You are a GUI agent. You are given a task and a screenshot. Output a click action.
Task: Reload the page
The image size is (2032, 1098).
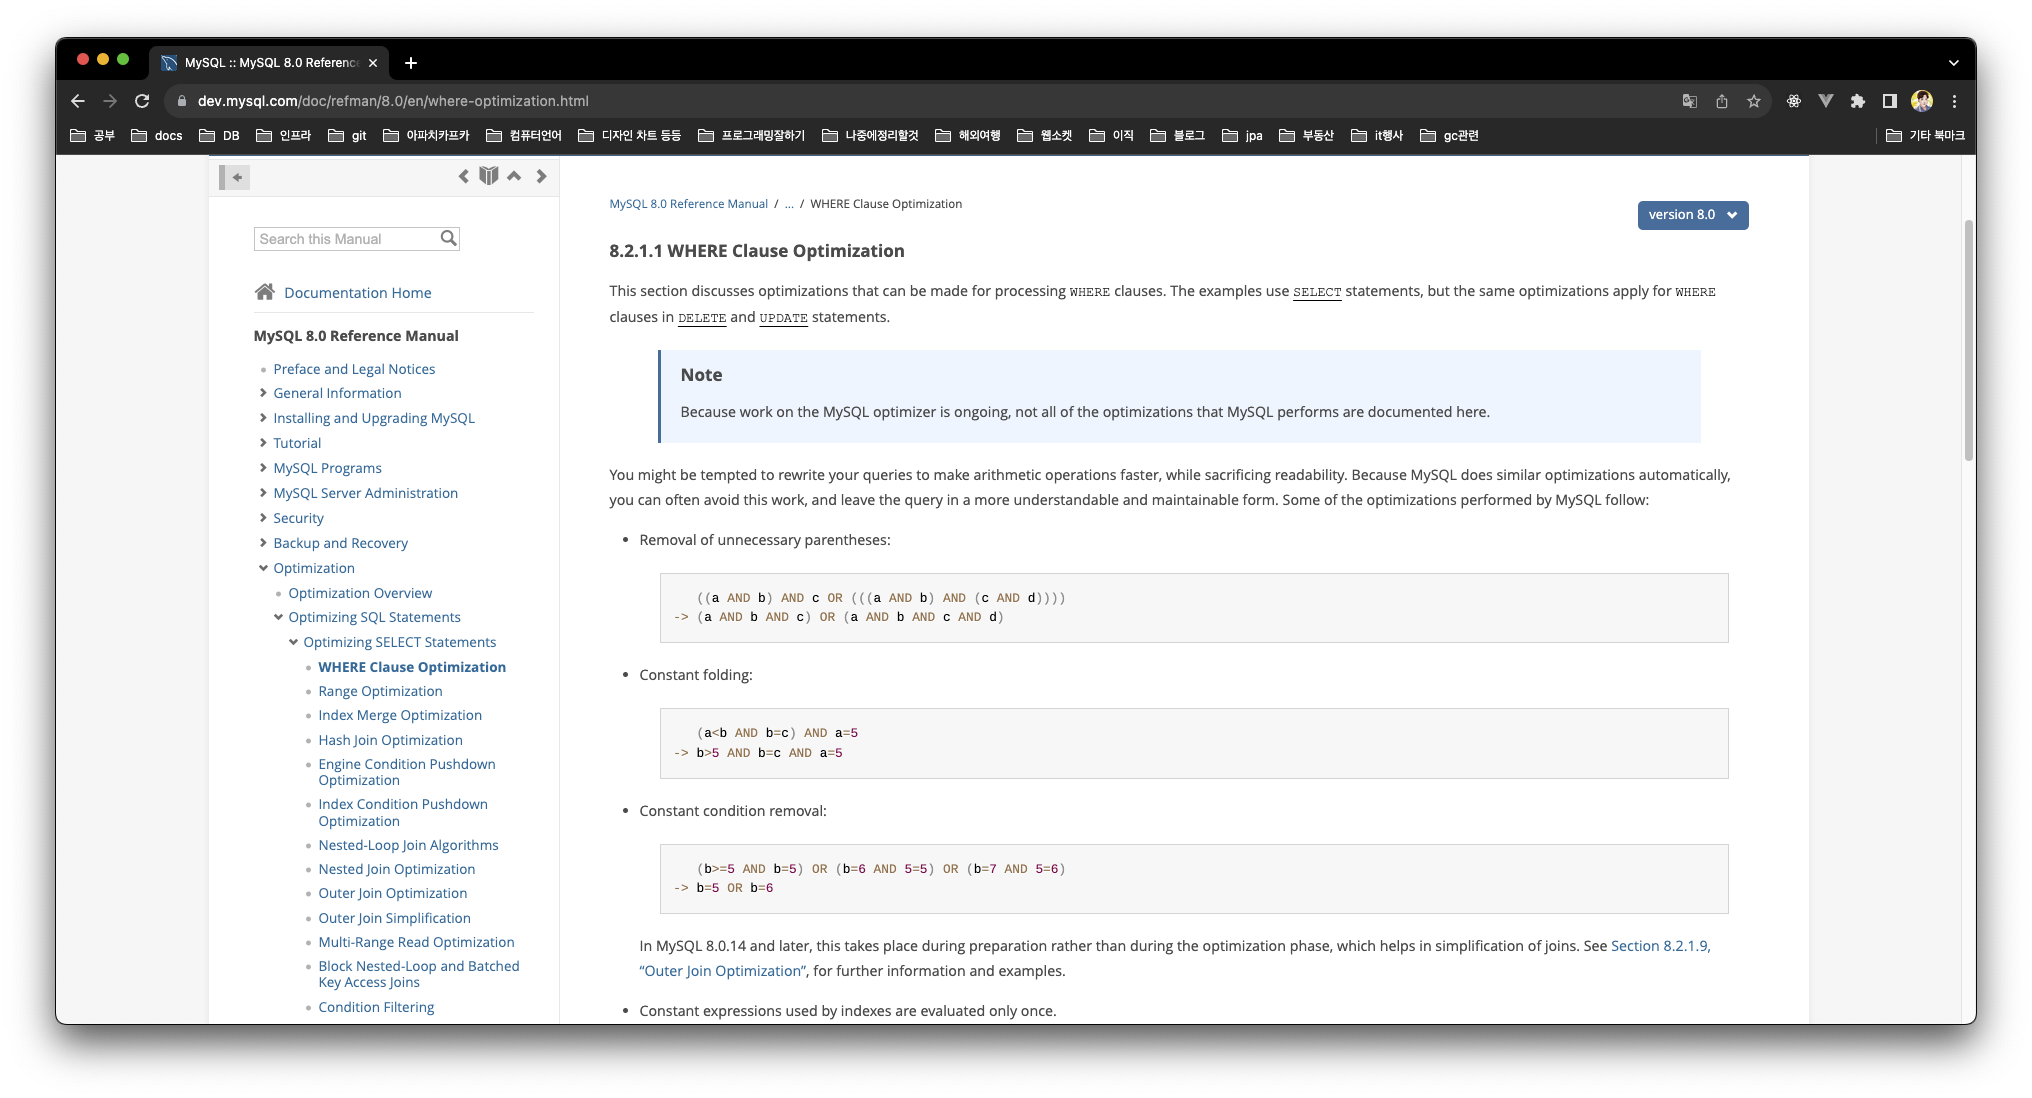pos(142,101)
